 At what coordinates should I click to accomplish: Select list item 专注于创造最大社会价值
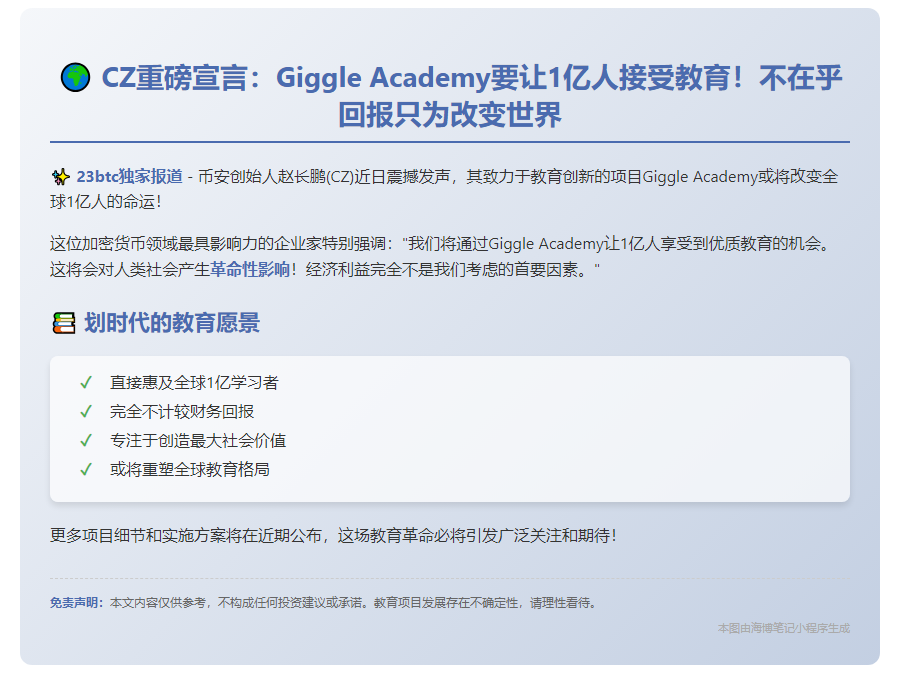198,441
